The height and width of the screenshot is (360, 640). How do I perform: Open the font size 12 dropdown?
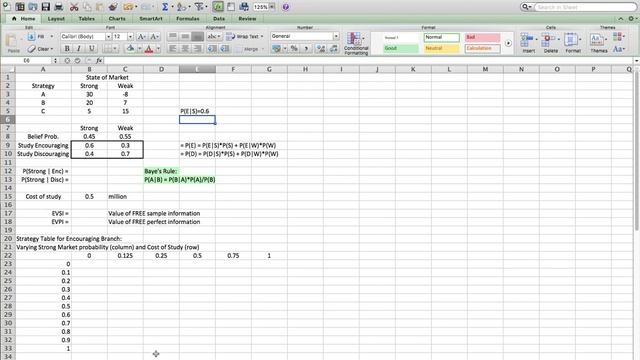(x=130, y=36)
